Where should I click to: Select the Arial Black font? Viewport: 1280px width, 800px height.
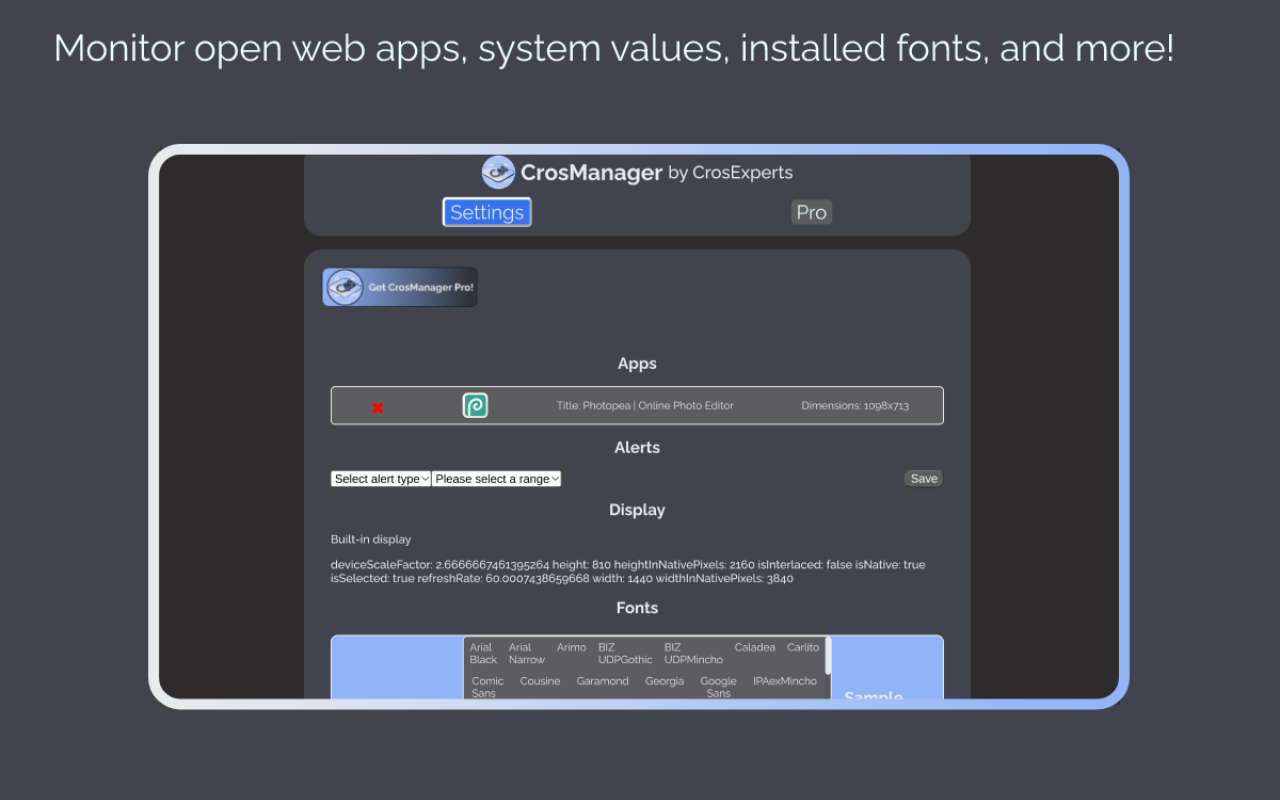pyautogui.click(x=483, y=653)
